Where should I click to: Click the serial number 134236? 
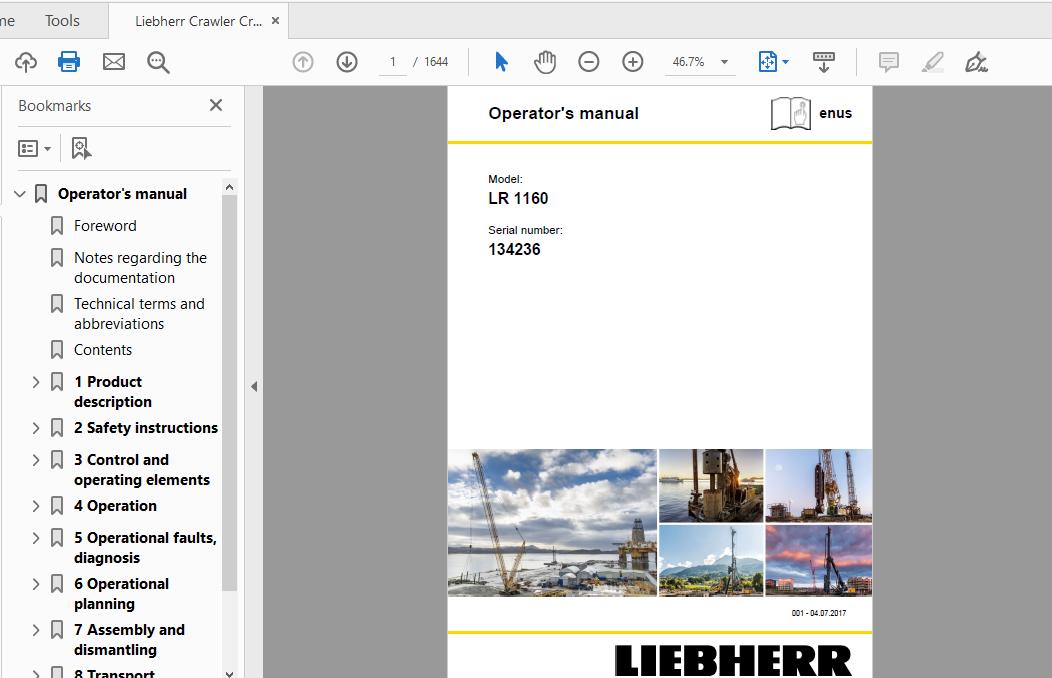pyautogui.click(x=514, y=249)
